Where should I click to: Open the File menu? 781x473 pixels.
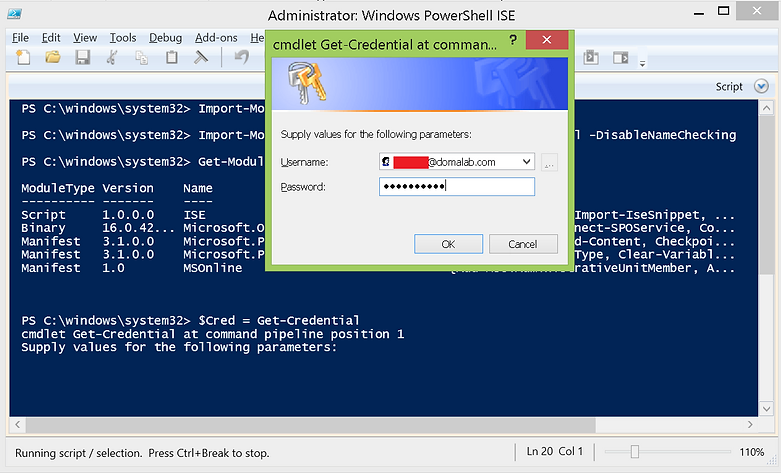pos(20,38)
